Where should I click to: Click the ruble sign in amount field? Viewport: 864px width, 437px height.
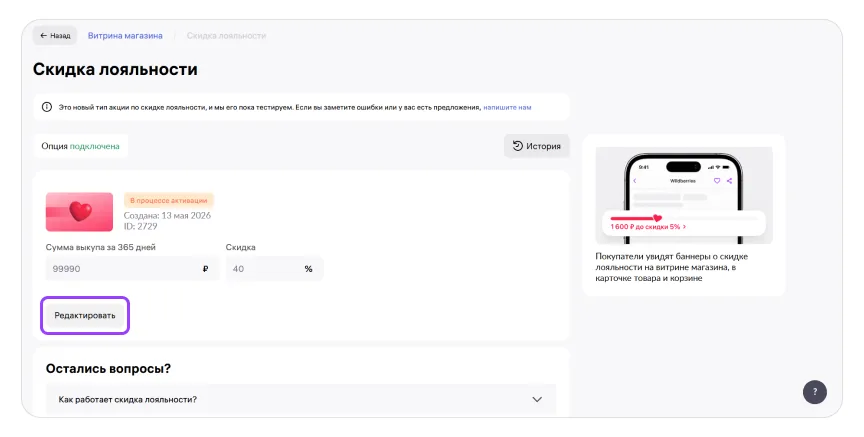coord(206,269)
